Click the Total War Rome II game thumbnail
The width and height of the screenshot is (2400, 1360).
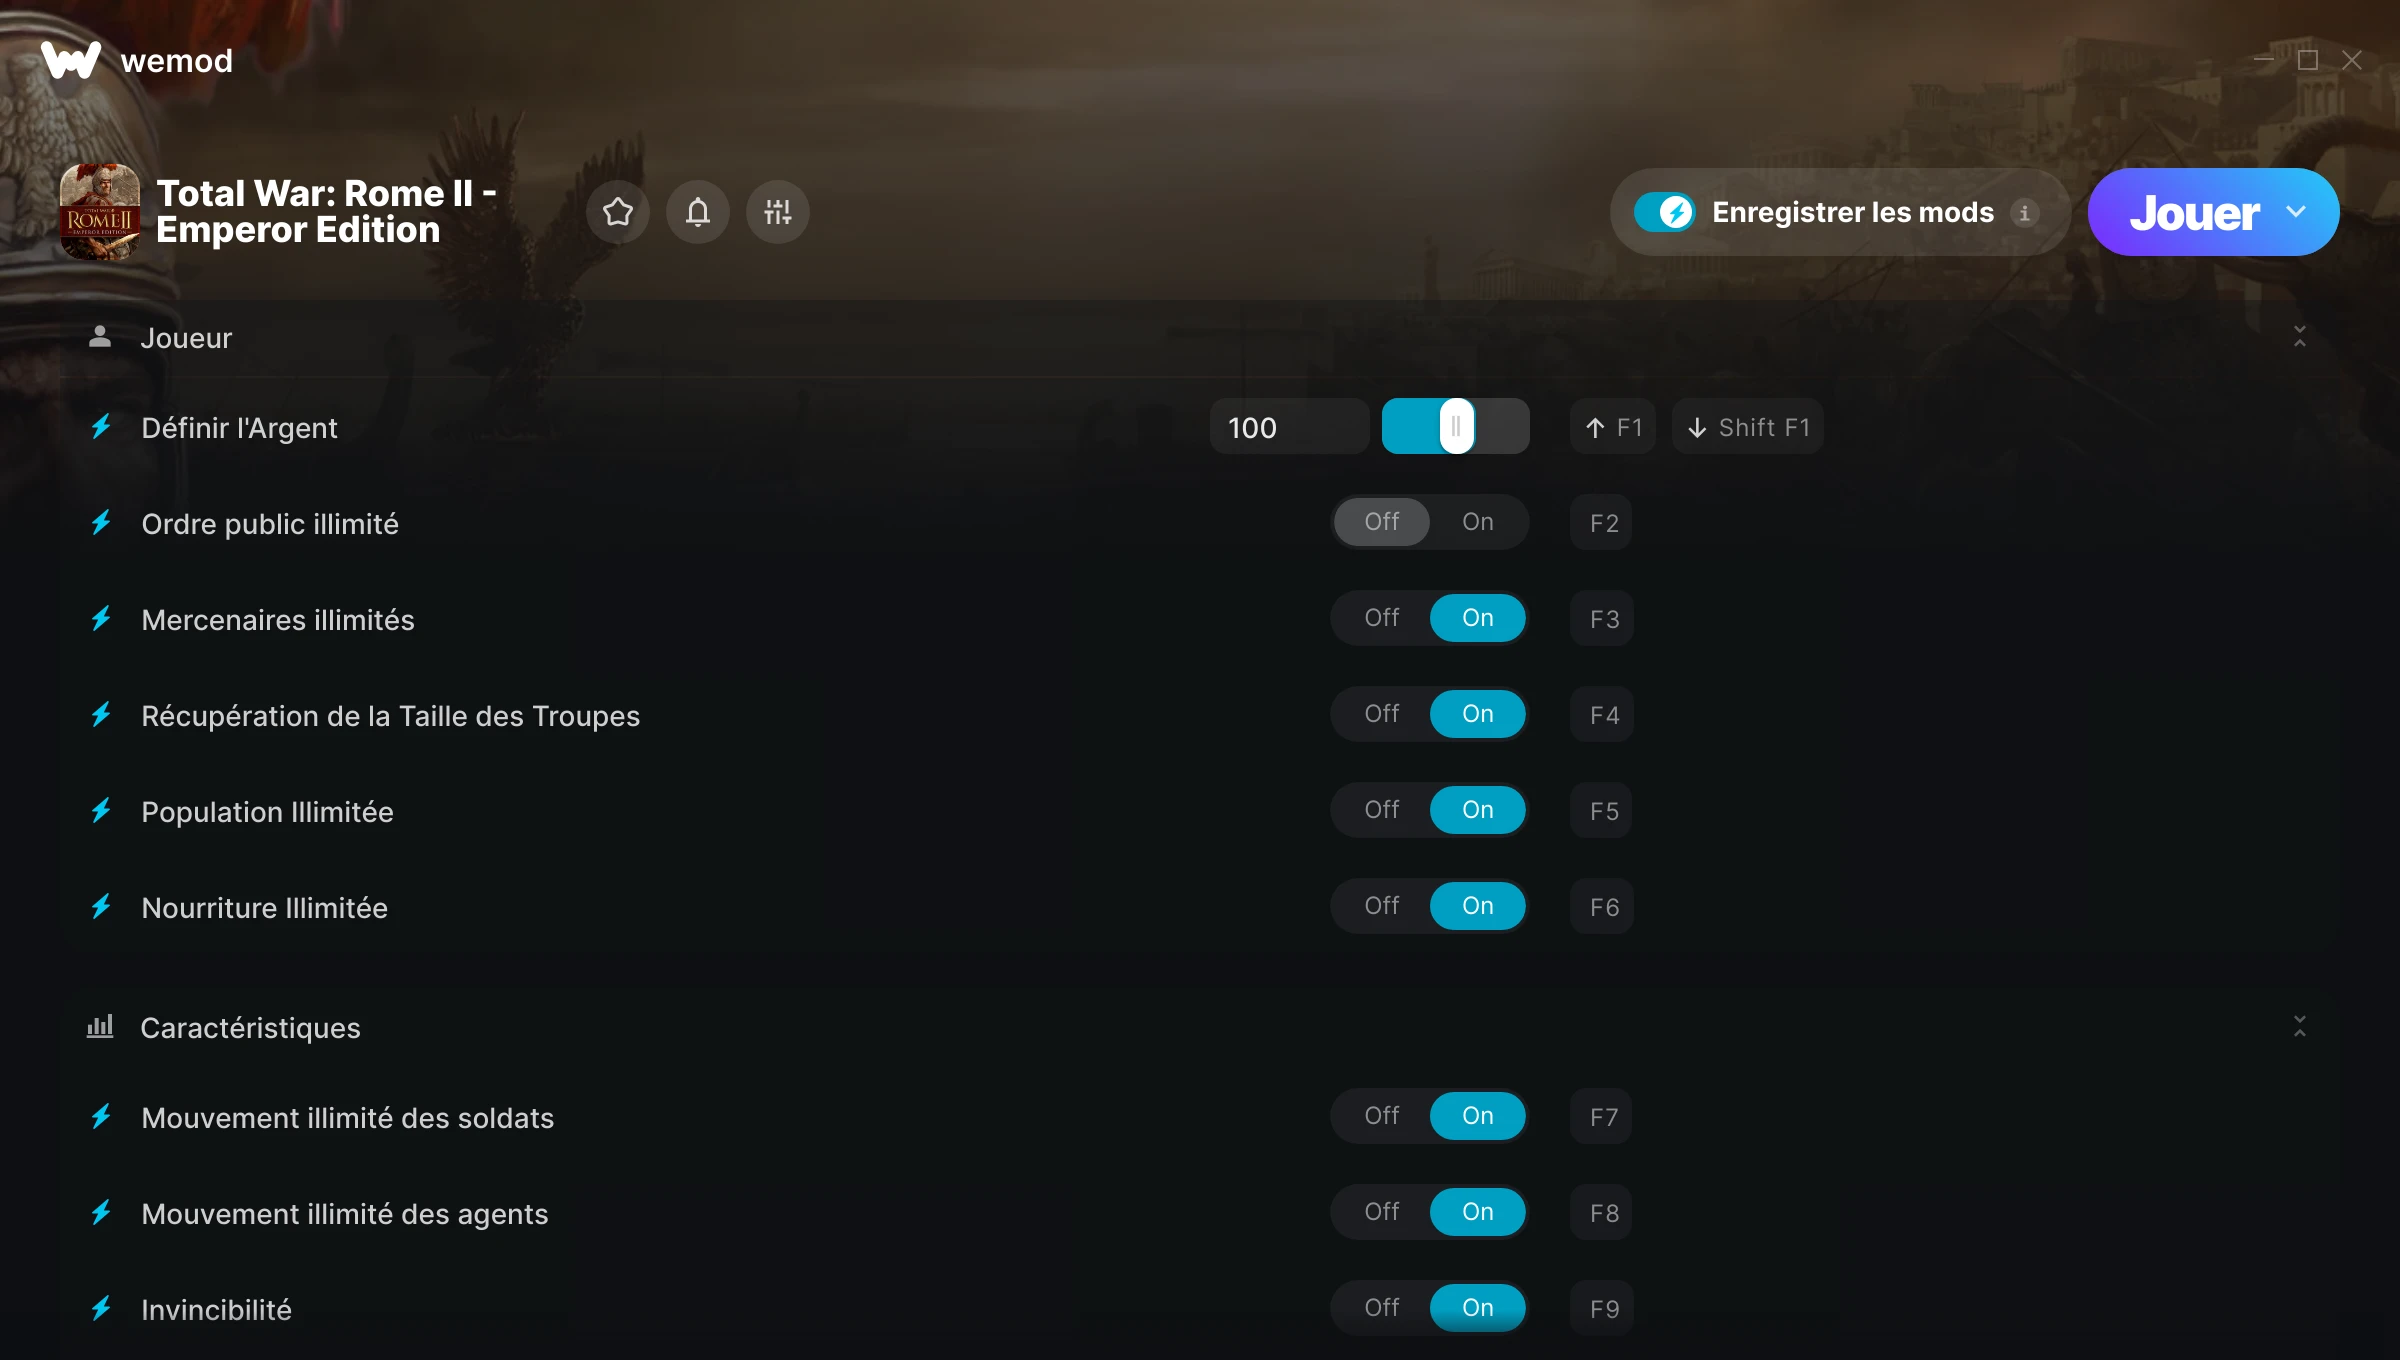(x=100, y=212)
